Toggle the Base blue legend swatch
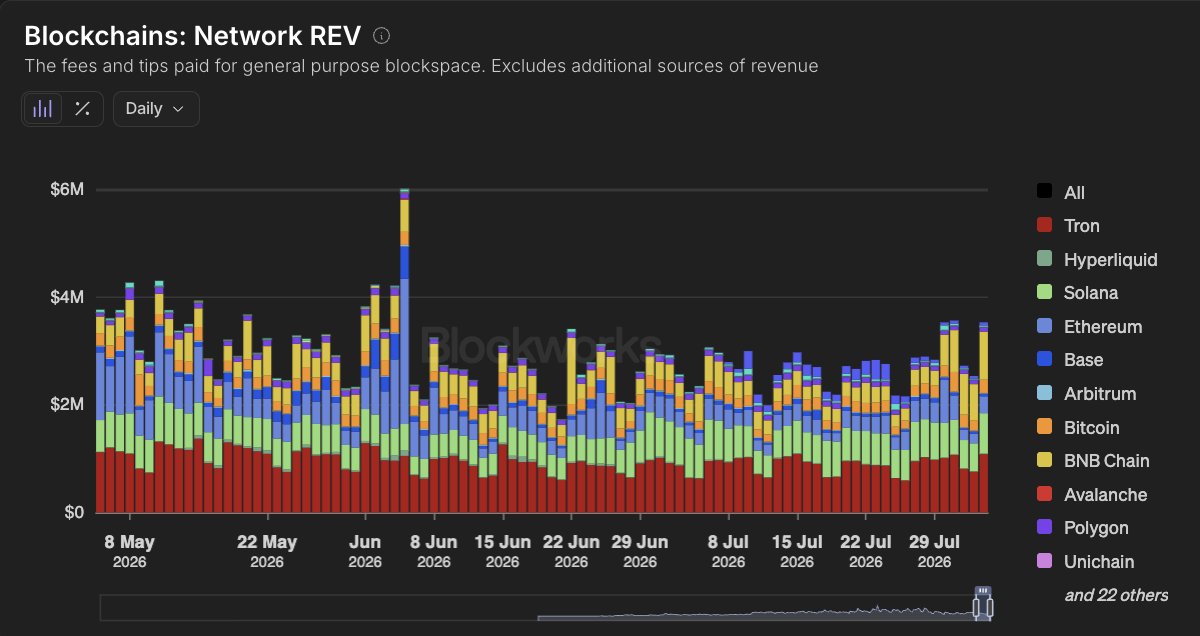 [x=1044, y=360]
